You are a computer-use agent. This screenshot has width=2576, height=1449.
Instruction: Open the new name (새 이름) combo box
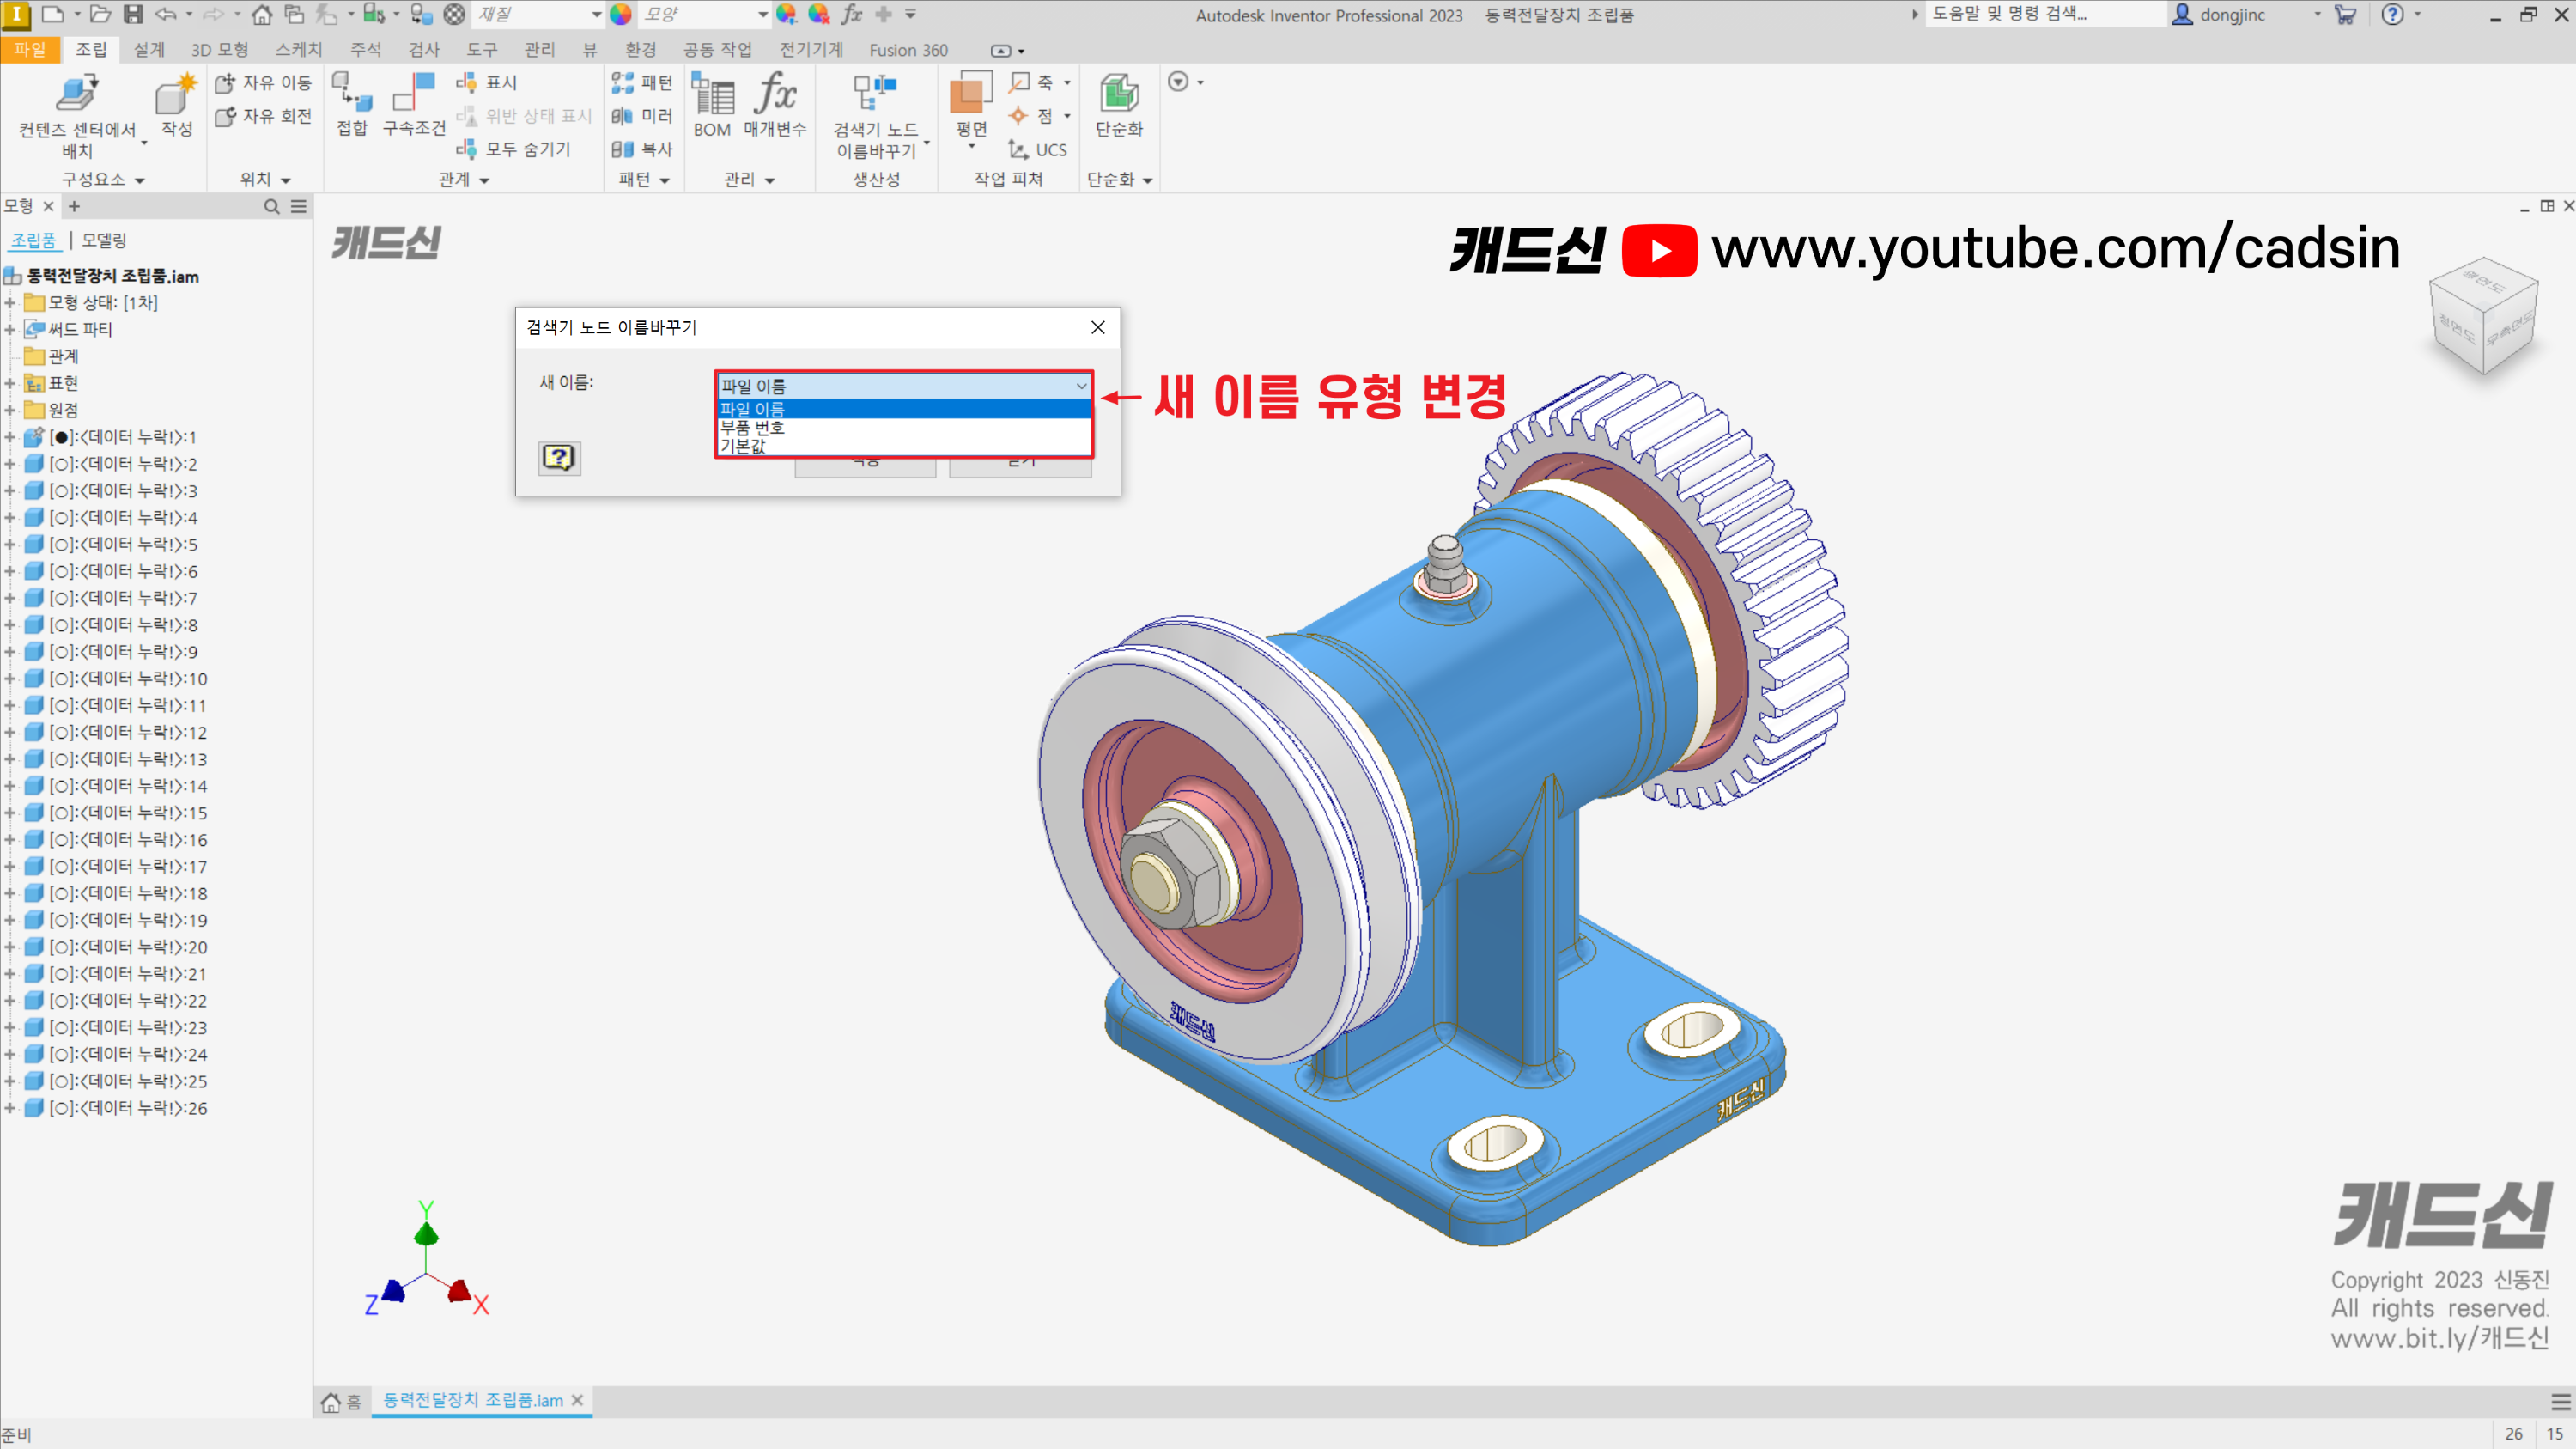click(x=904, y=385)
